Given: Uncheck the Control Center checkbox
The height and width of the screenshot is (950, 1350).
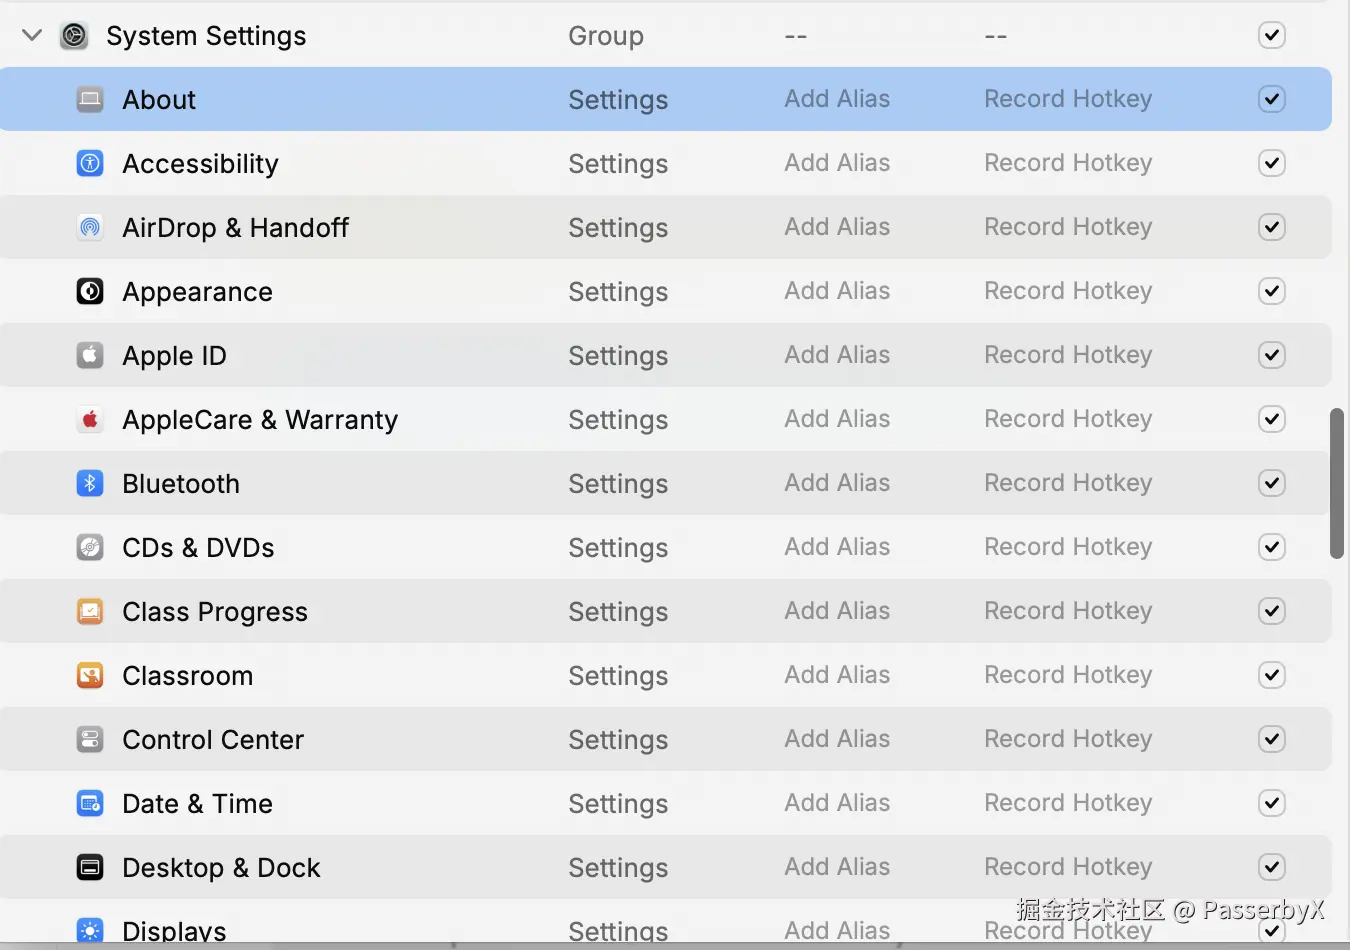Looking at the screenshot, I should [1271, 739].
